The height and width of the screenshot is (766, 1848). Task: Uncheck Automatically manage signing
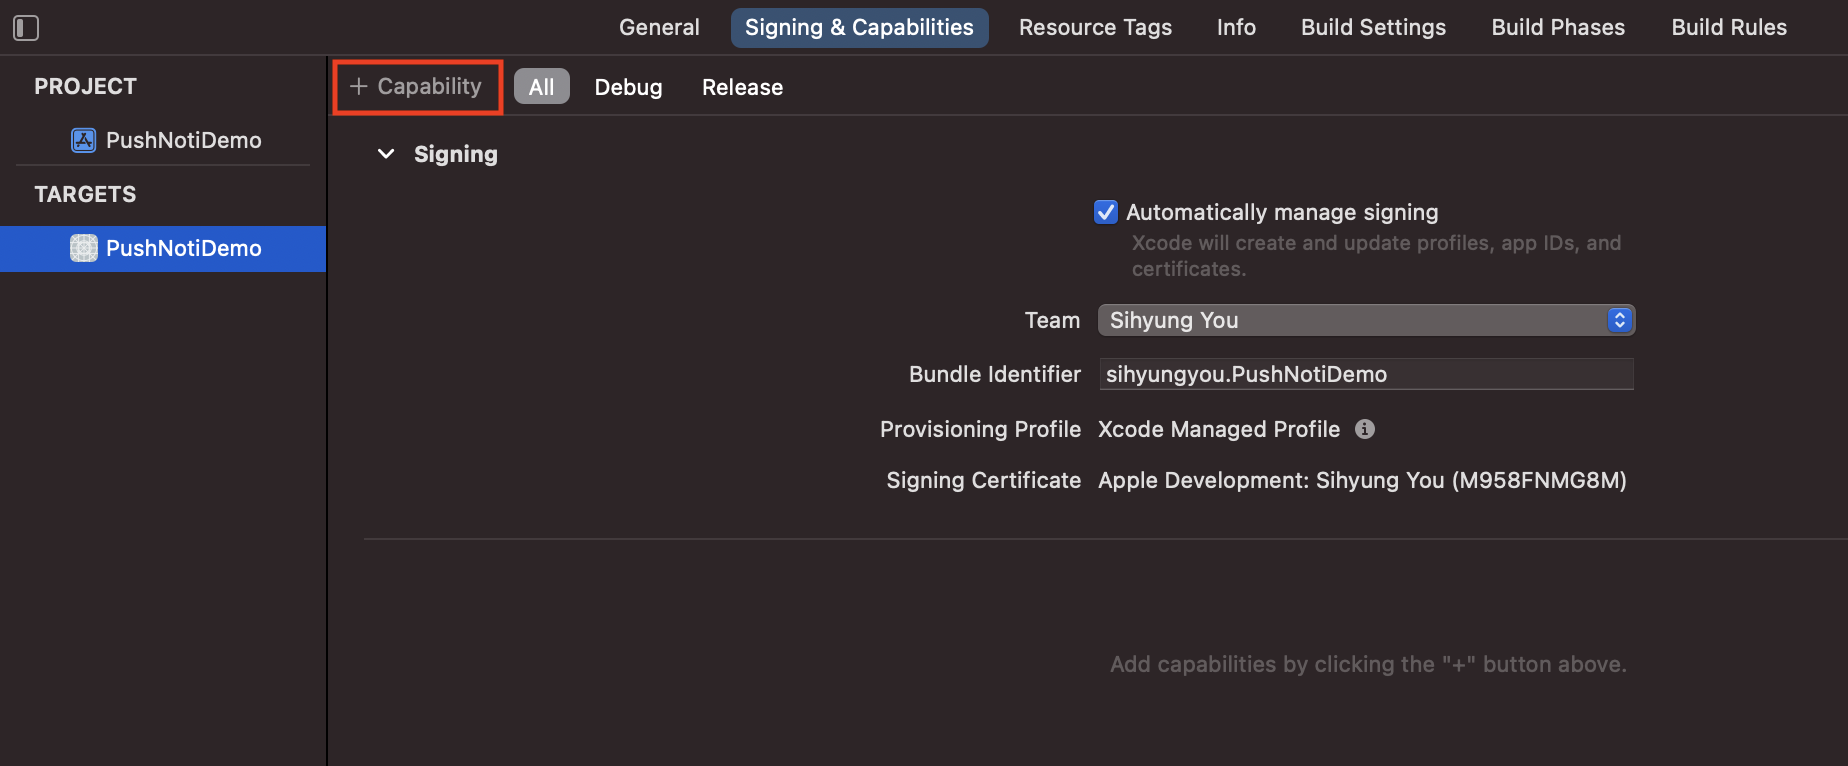(x=1106, y=212)
